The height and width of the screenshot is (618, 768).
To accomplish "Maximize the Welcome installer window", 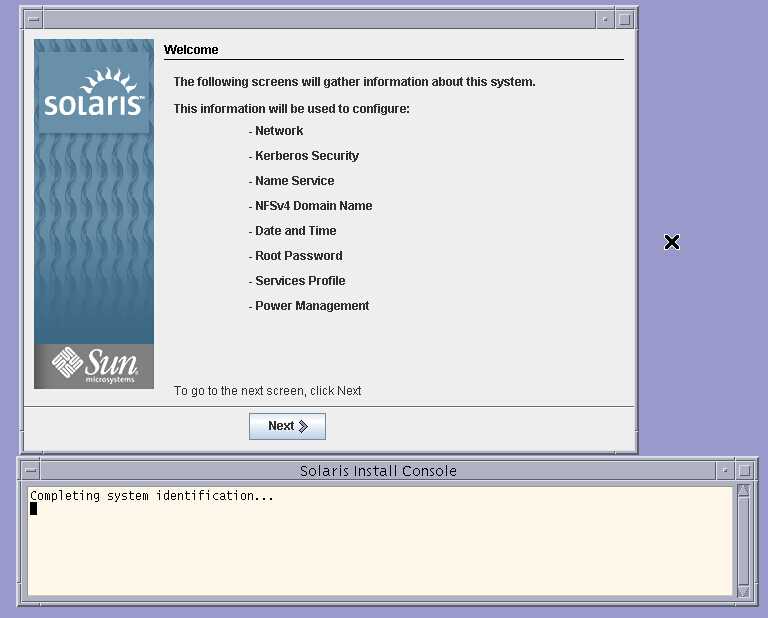I will point(624,20).
